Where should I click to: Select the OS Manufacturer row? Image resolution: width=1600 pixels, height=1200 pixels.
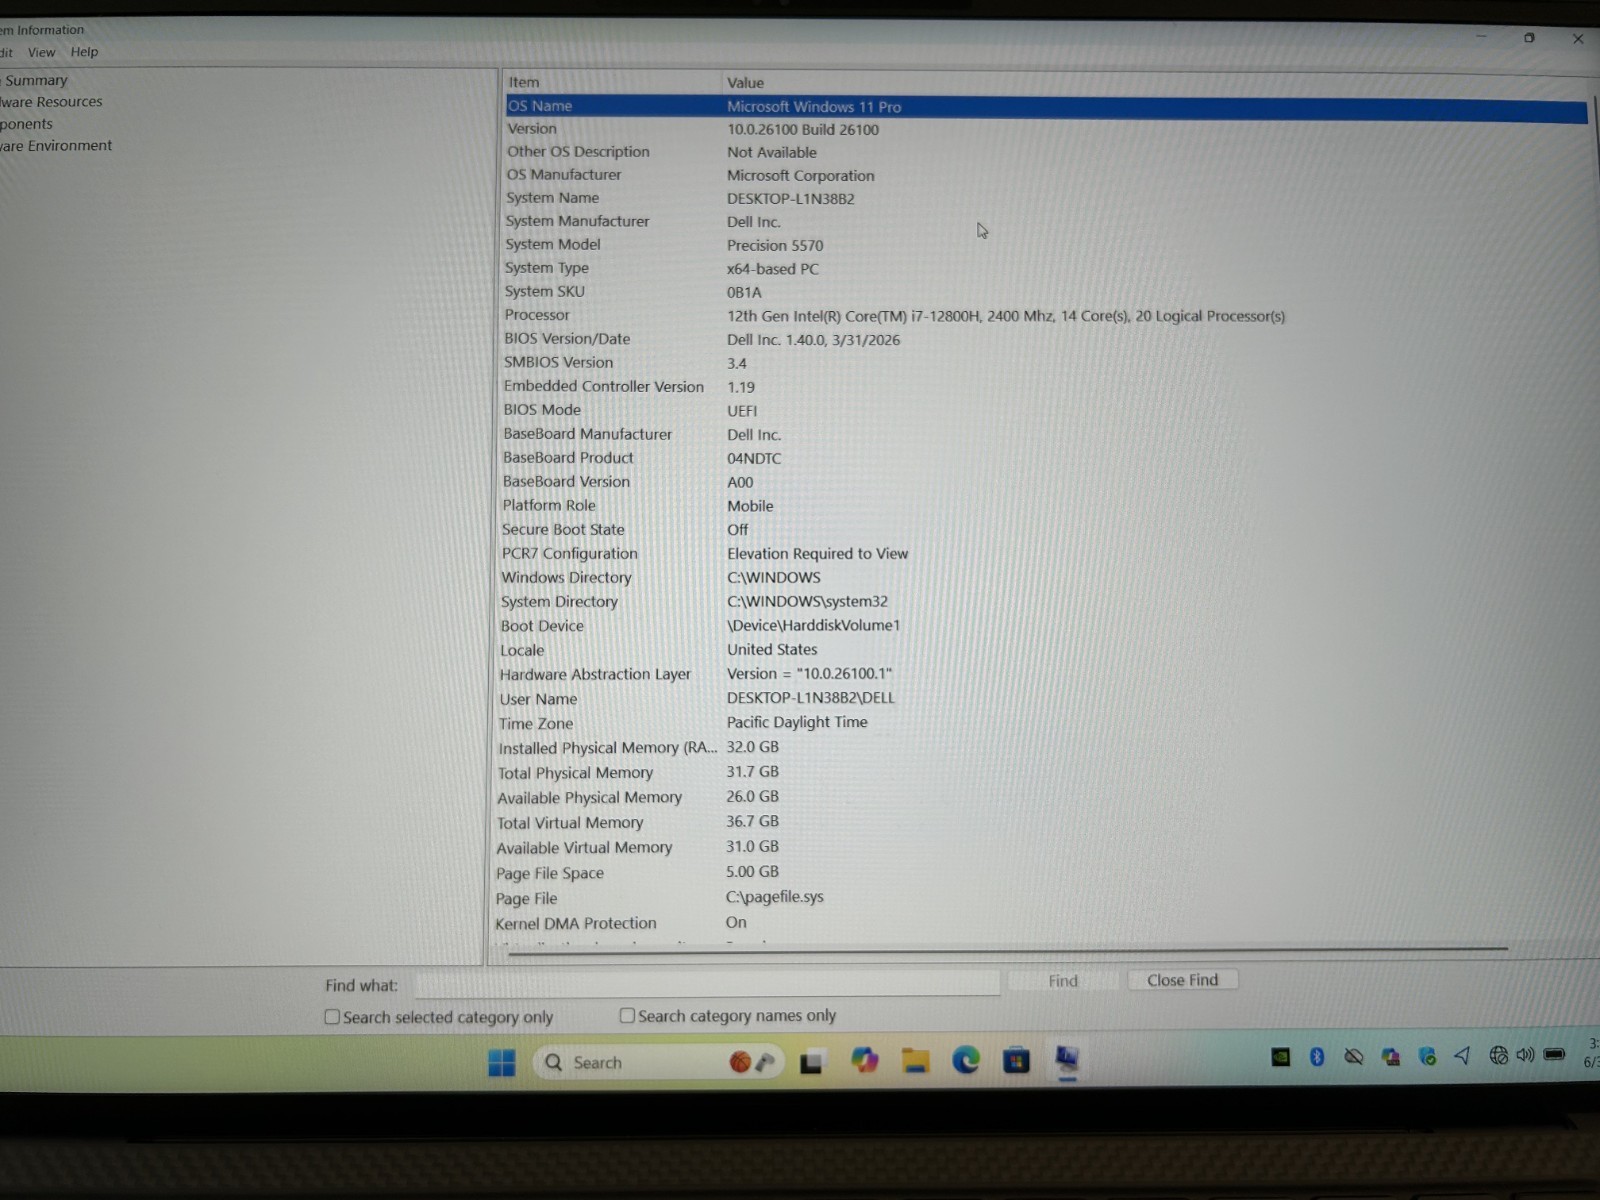(1046, 175)
